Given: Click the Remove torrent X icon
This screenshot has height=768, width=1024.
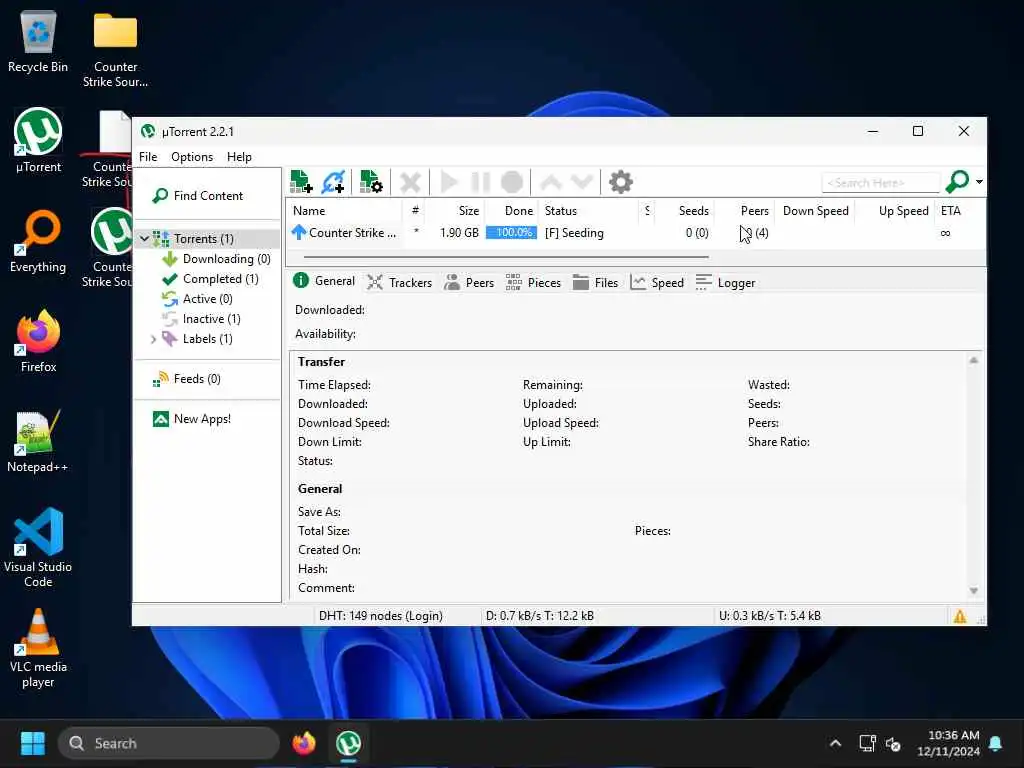Looking at the screenshot, I should 410,182.
